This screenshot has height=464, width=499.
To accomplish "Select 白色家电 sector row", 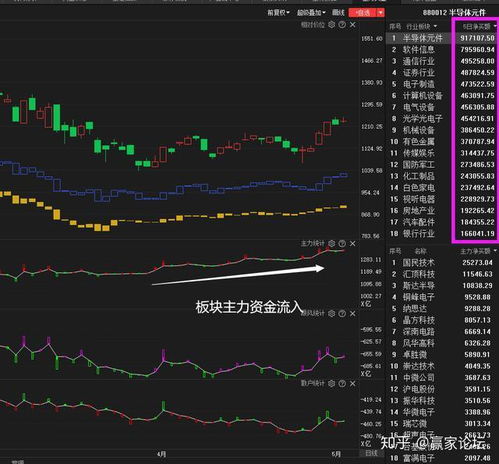I will click(x=442, y=188).
